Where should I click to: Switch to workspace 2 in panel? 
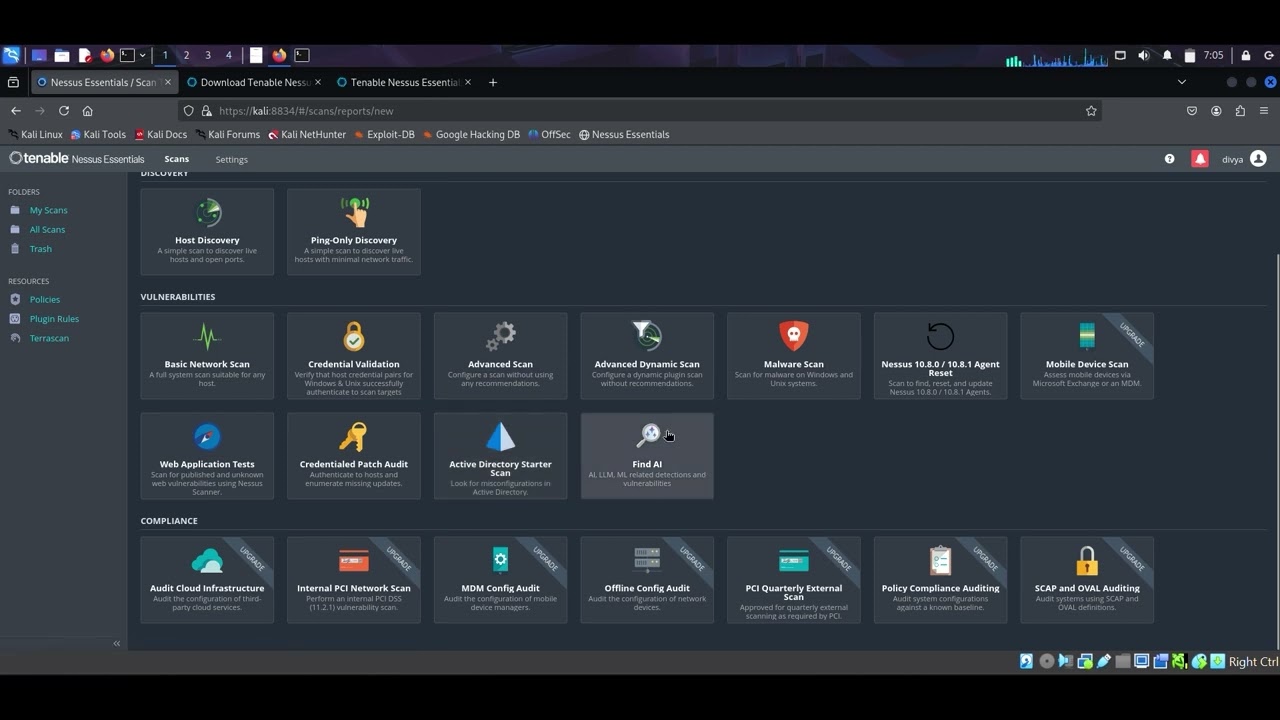pos(186,55)
